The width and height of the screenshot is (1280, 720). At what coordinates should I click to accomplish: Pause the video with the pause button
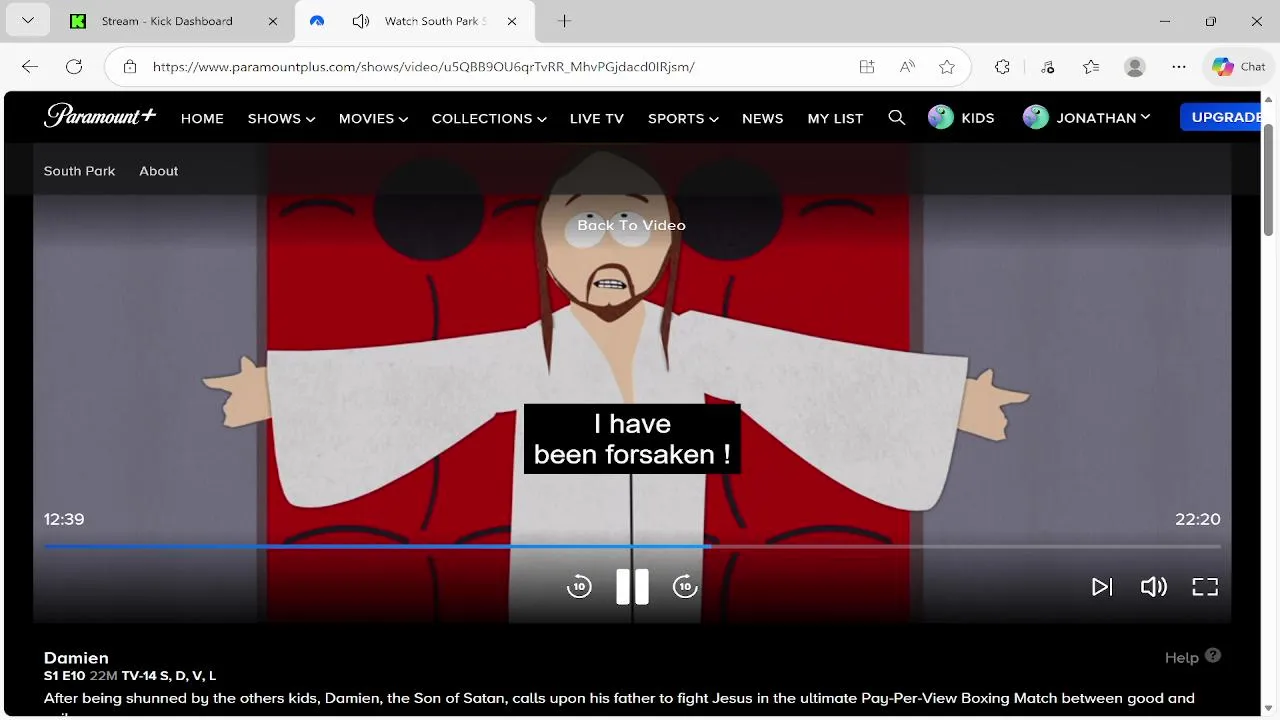point(632,587)
